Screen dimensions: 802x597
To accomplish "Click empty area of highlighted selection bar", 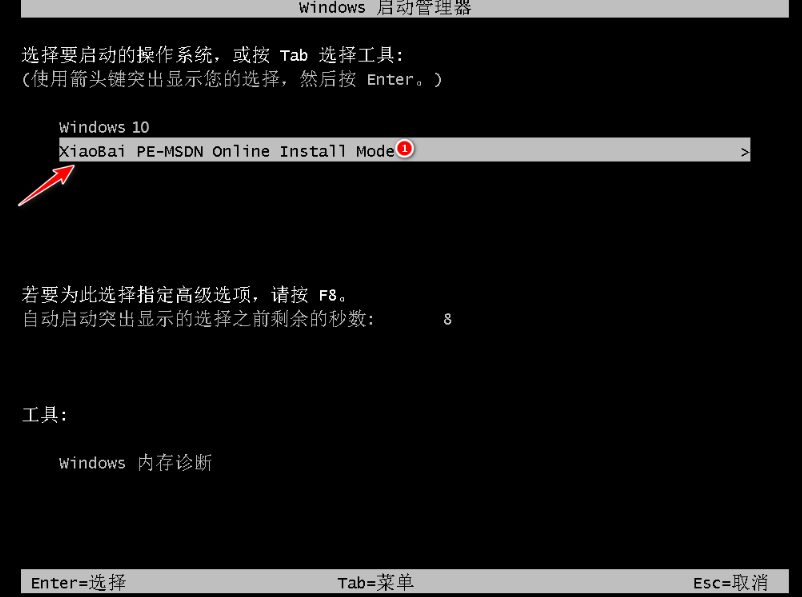I will (573, 150).
